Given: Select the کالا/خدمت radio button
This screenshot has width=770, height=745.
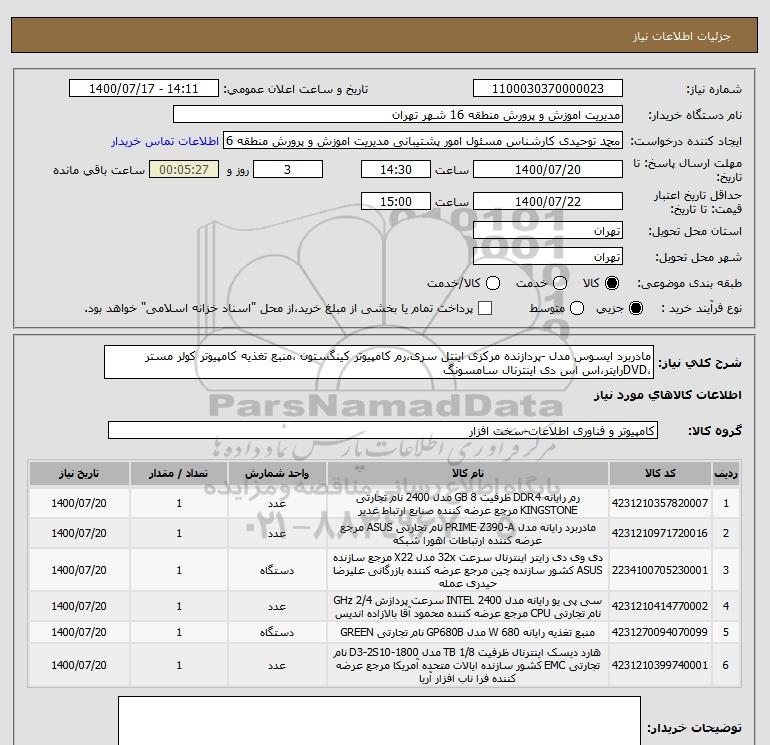Looking at the screenshot, I should click(x=493, y=283).
